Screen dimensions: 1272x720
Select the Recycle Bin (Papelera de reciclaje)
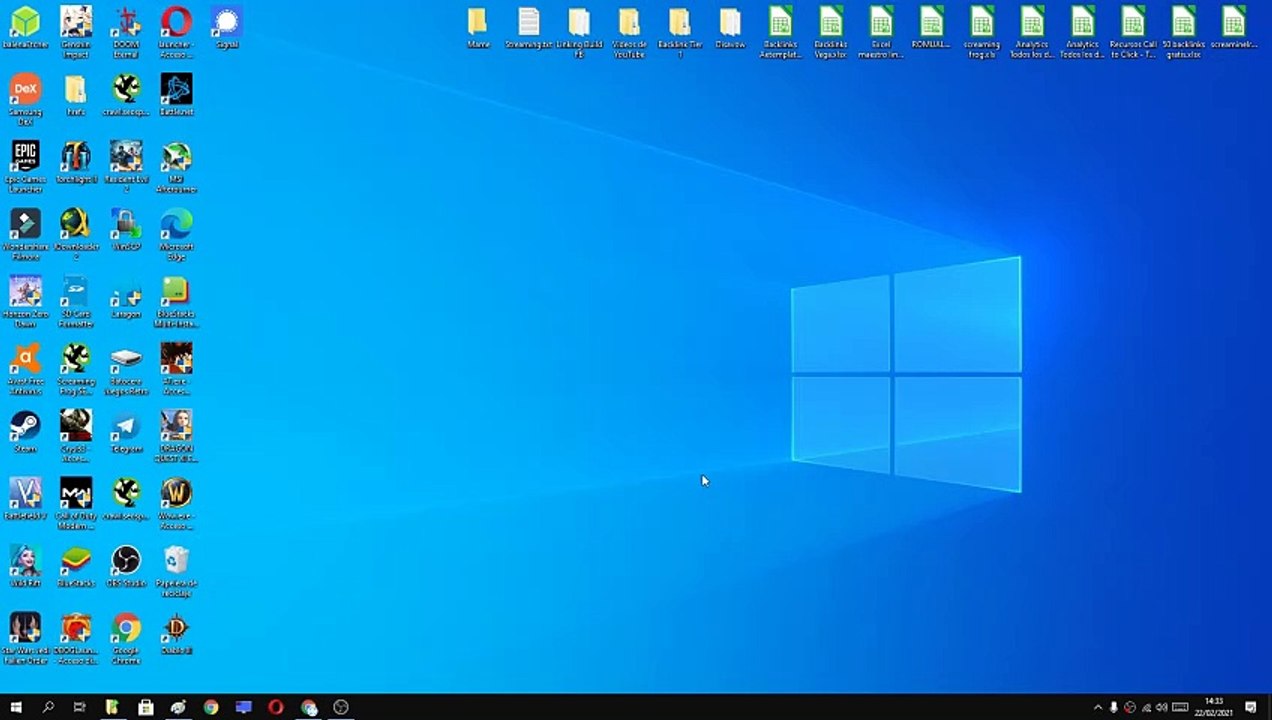[x=177, y=570]
